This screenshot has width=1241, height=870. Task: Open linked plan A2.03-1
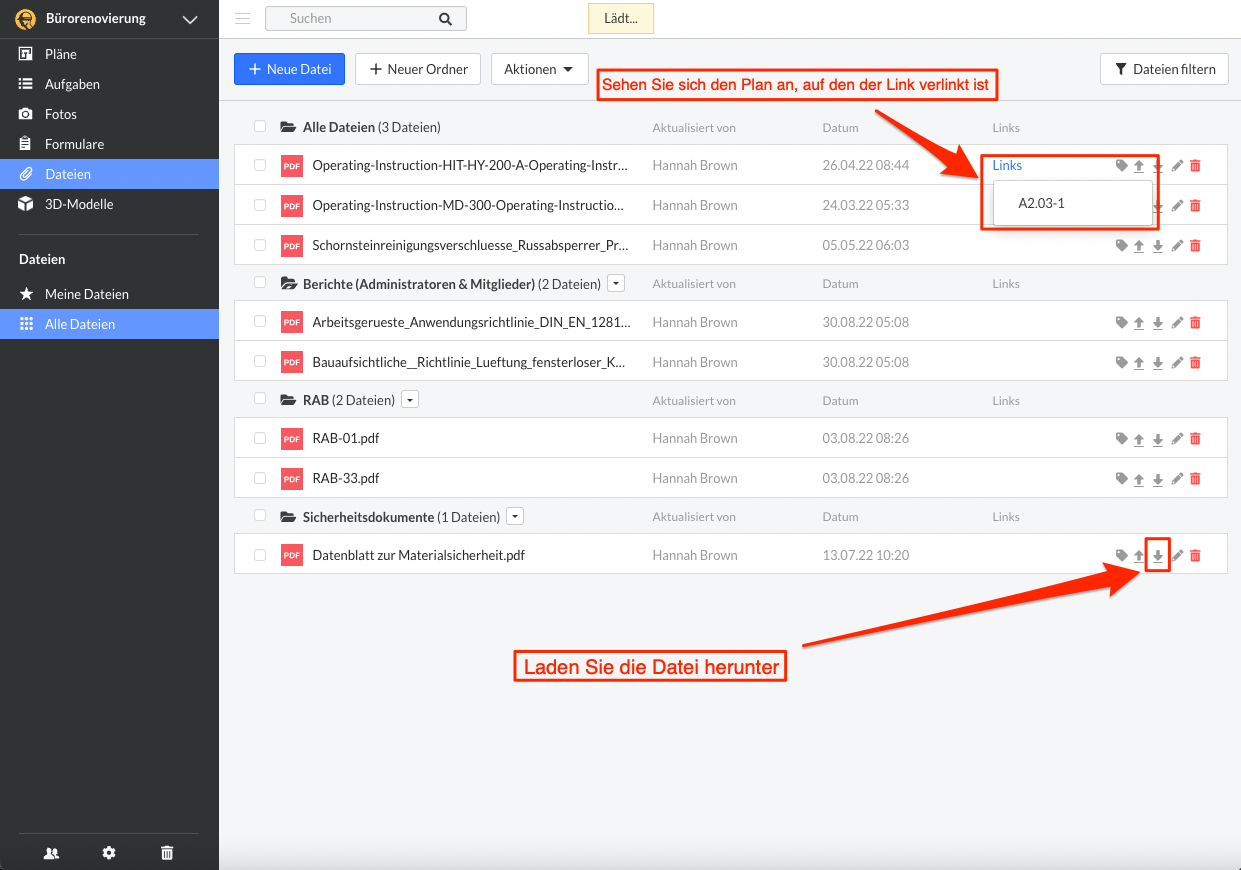(x=1041, y=203)
